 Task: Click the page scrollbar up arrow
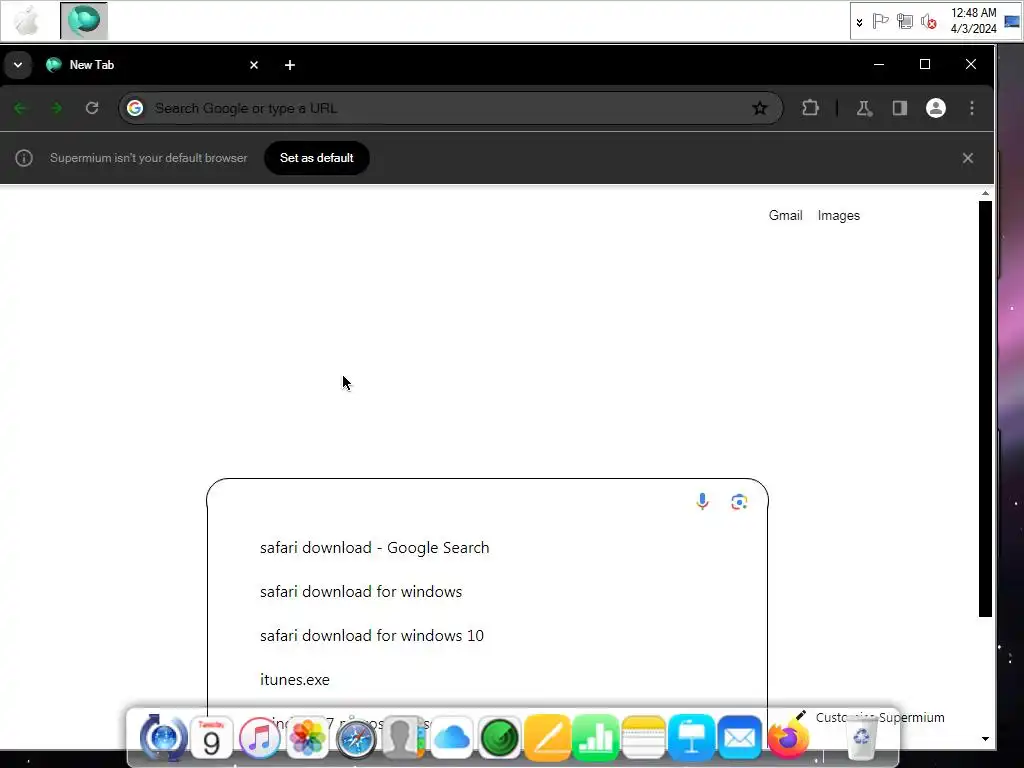pos(985,193)
